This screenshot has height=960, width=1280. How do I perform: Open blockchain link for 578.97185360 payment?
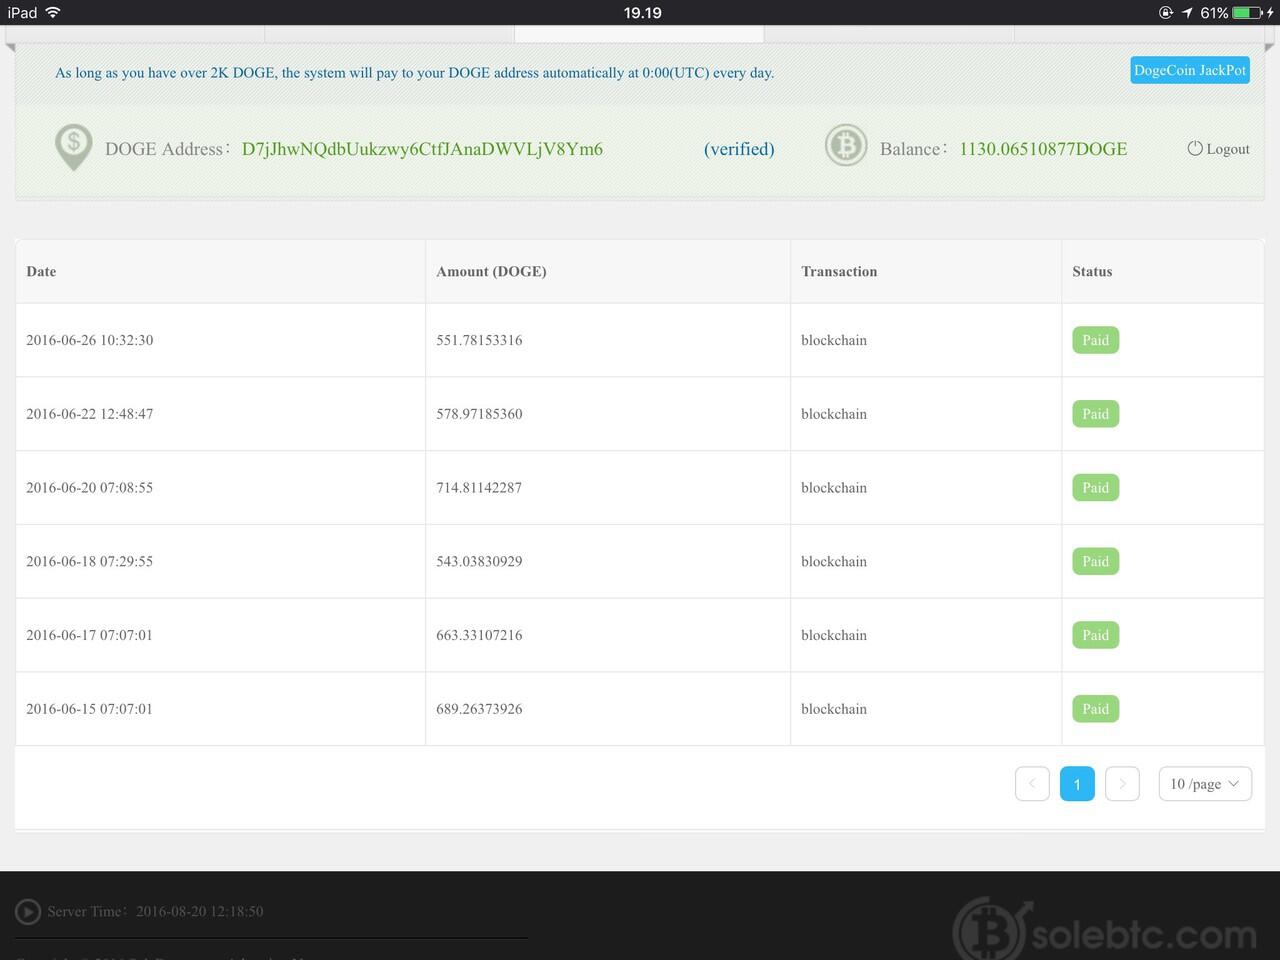click(834, 414)
